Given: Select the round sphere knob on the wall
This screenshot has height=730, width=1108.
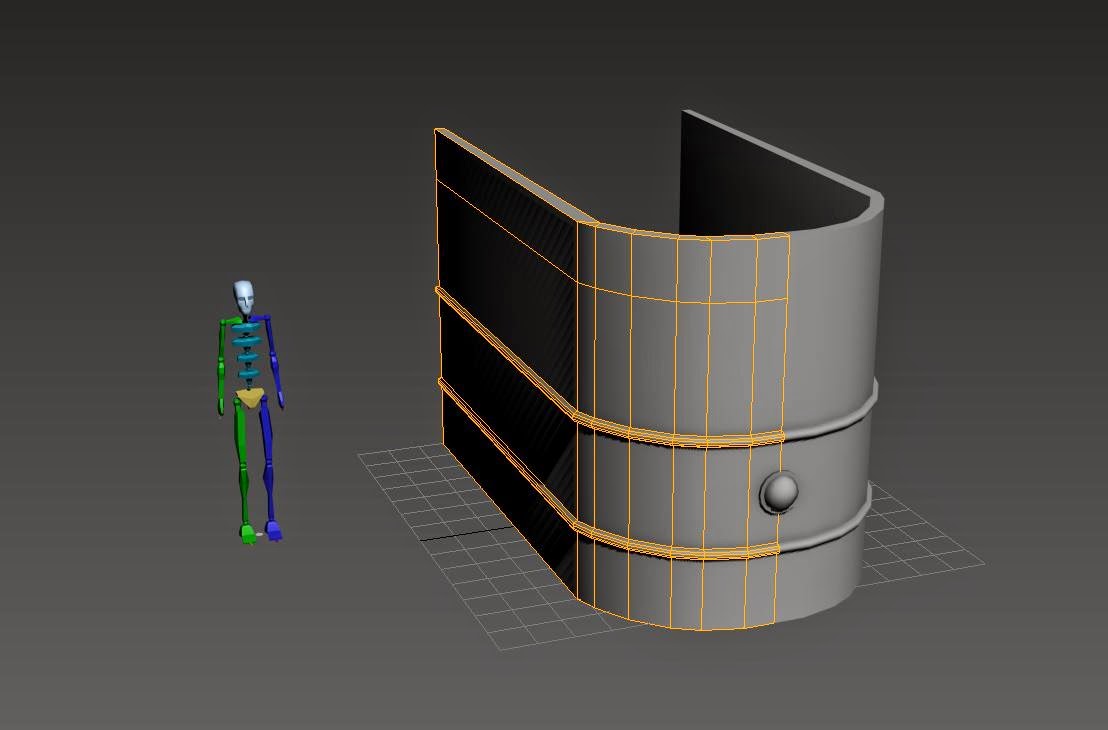Looking at the screenshot, I should (x=780, y=491).
